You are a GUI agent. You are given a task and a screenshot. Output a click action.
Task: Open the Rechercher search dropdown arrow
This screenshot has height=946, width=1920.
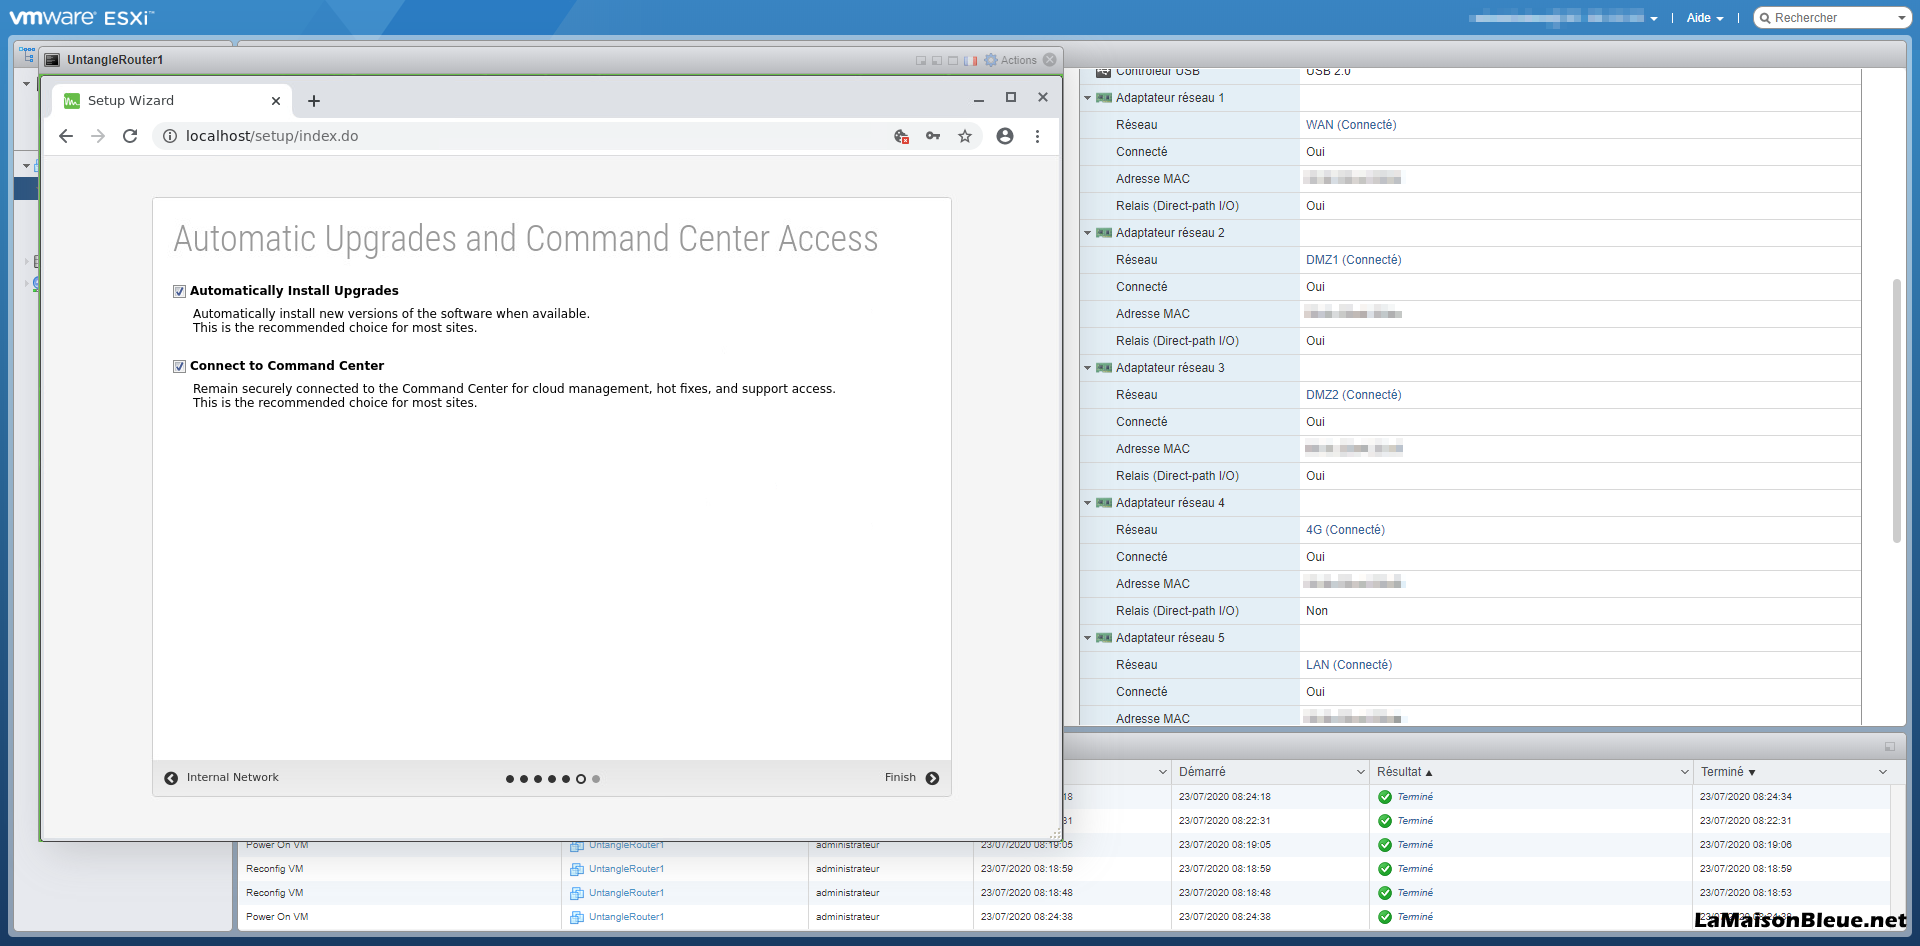(x=1901, y=18)
